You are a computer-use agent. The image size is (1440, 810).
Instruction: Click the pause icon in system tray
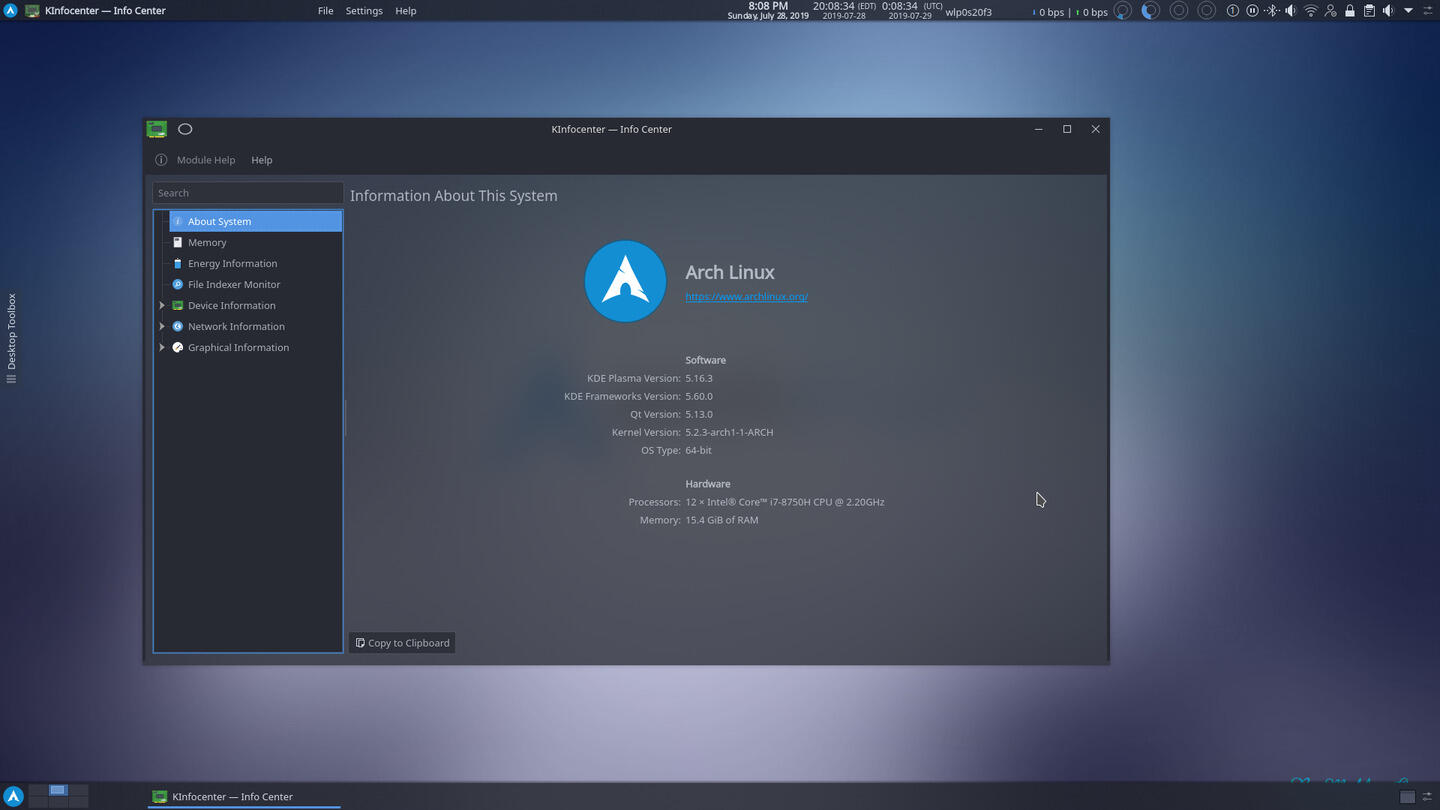1252,11
